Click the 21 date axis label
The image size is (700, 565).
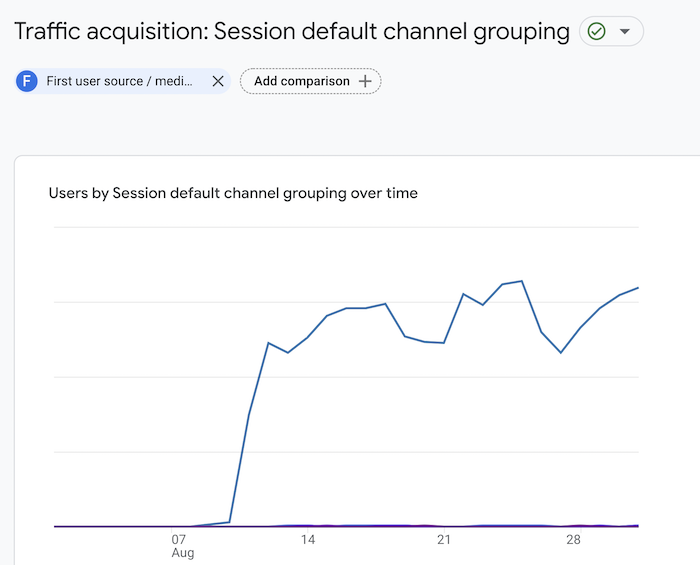pos(444,539)
